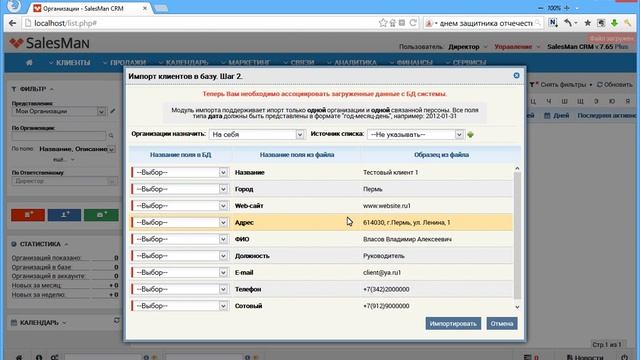Go back with the browser back arrow

coord(12,23)
